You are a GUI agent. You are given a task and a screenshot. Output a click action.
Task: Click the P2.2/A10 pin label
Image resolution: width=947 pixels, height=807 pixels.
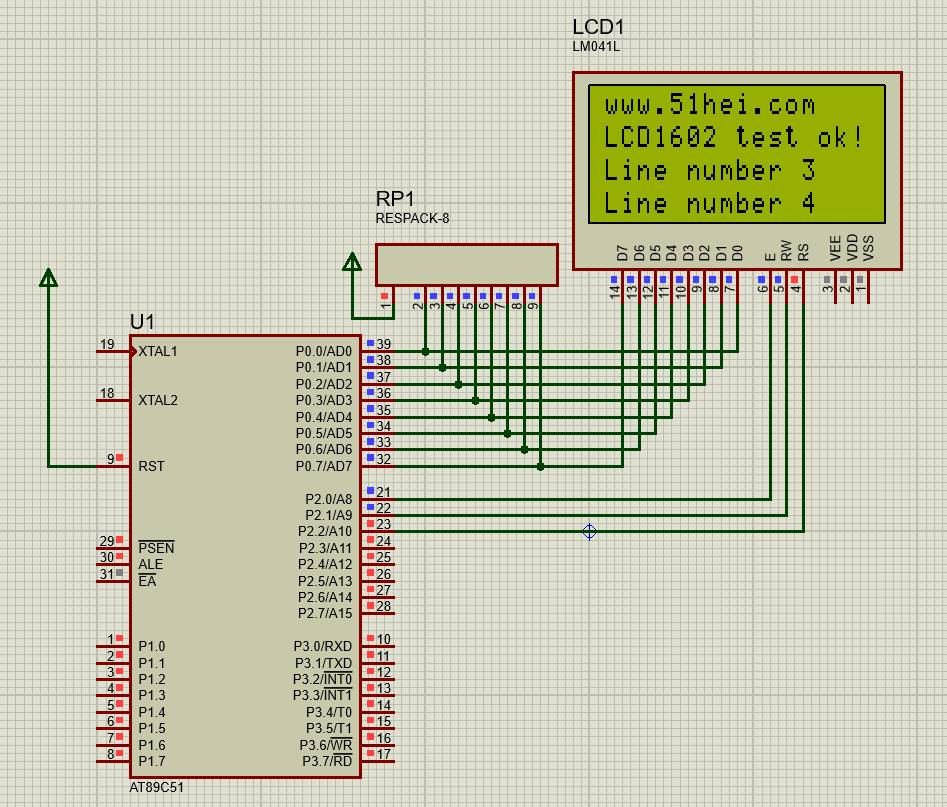point(324,532)
